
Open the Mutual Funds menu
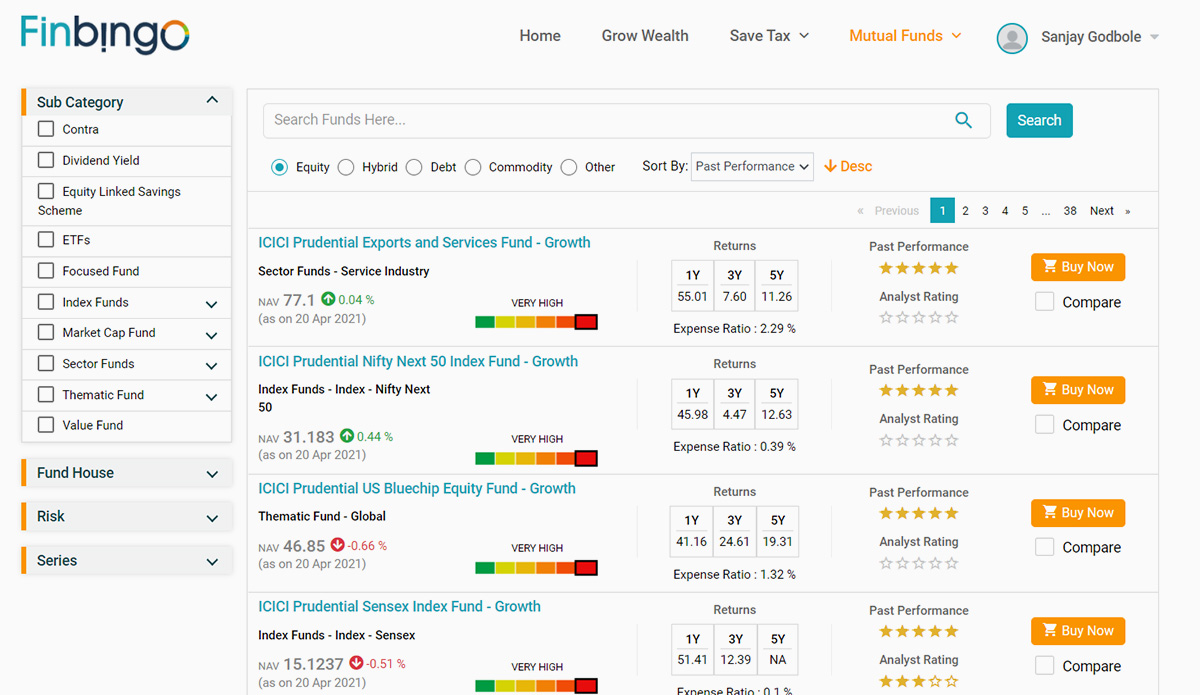[905, 36]
